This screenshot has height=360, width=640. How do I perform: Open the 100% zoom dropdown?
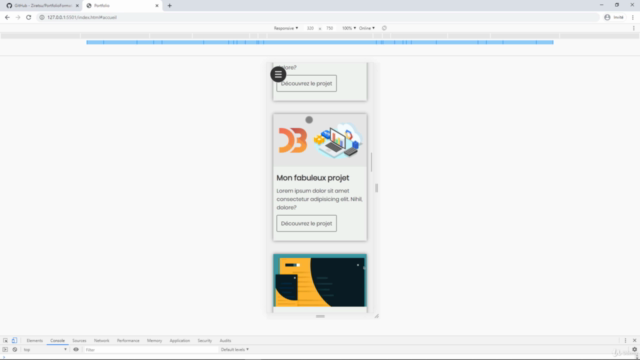coord(349,28)
